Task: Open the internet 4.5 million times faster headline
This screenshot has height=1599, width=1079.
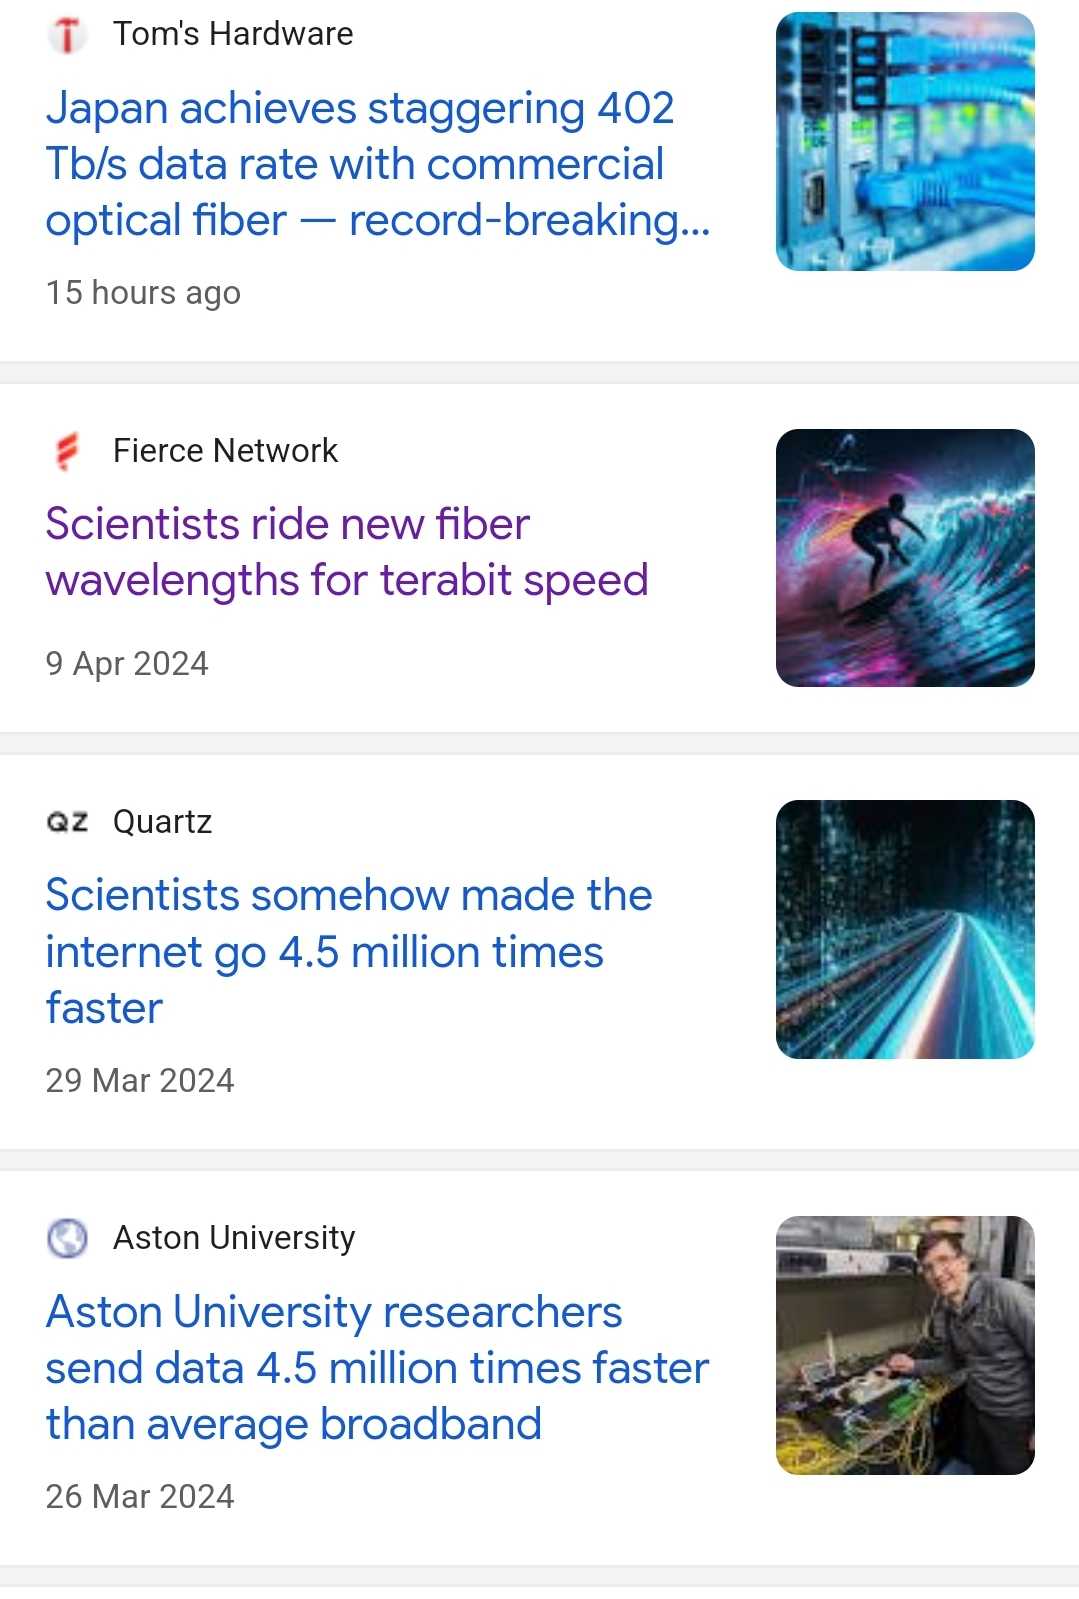Action: [x=348, y=951]
